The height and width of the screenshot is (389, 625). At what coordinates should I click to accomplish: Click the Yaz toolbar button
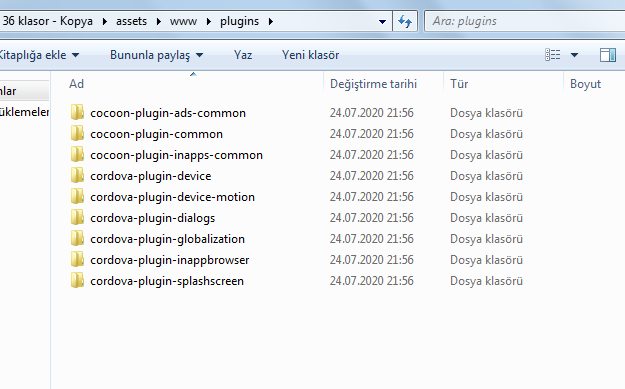[x=243, y=55]
